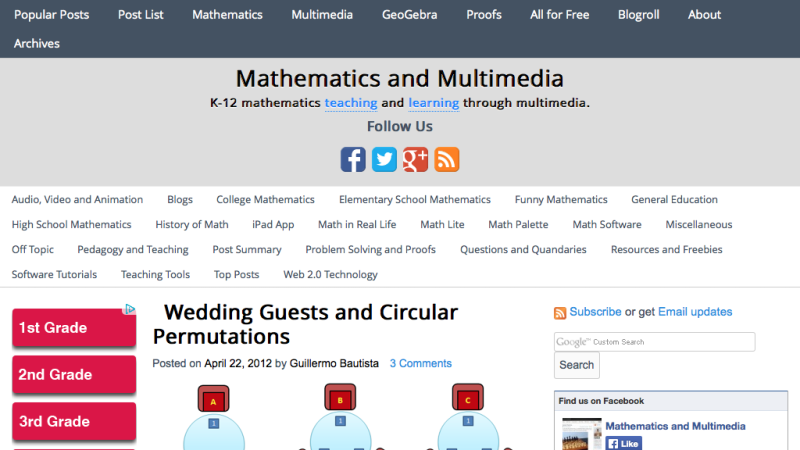Open Software Tutorials category

(x=54, y=274)
